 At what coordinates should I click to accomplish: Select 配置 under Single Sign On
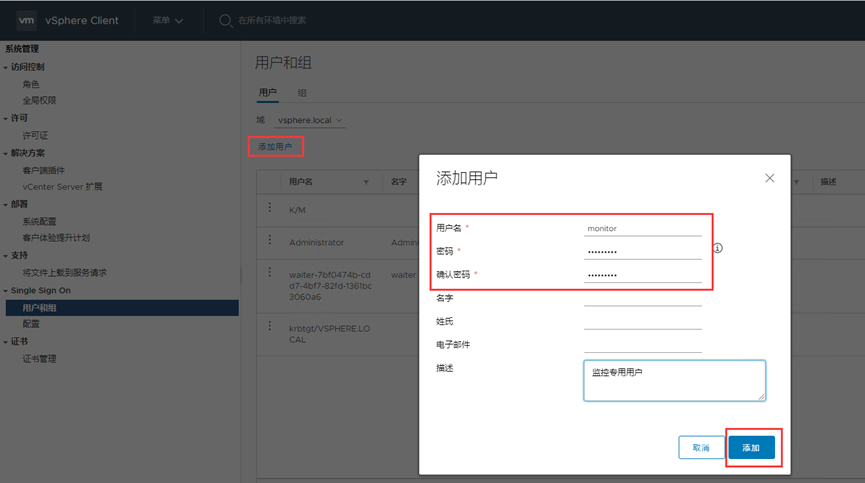click(31, 324)
